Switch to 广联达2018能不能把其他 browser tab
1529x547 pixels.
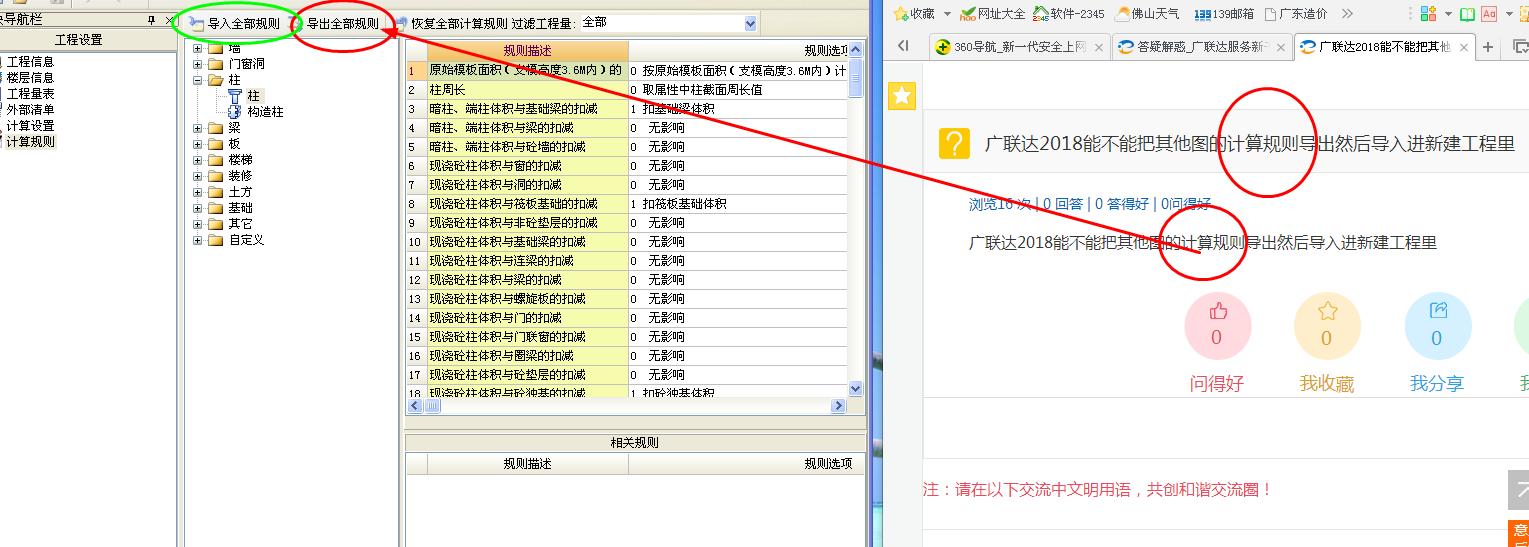(x=1384, y=47)
